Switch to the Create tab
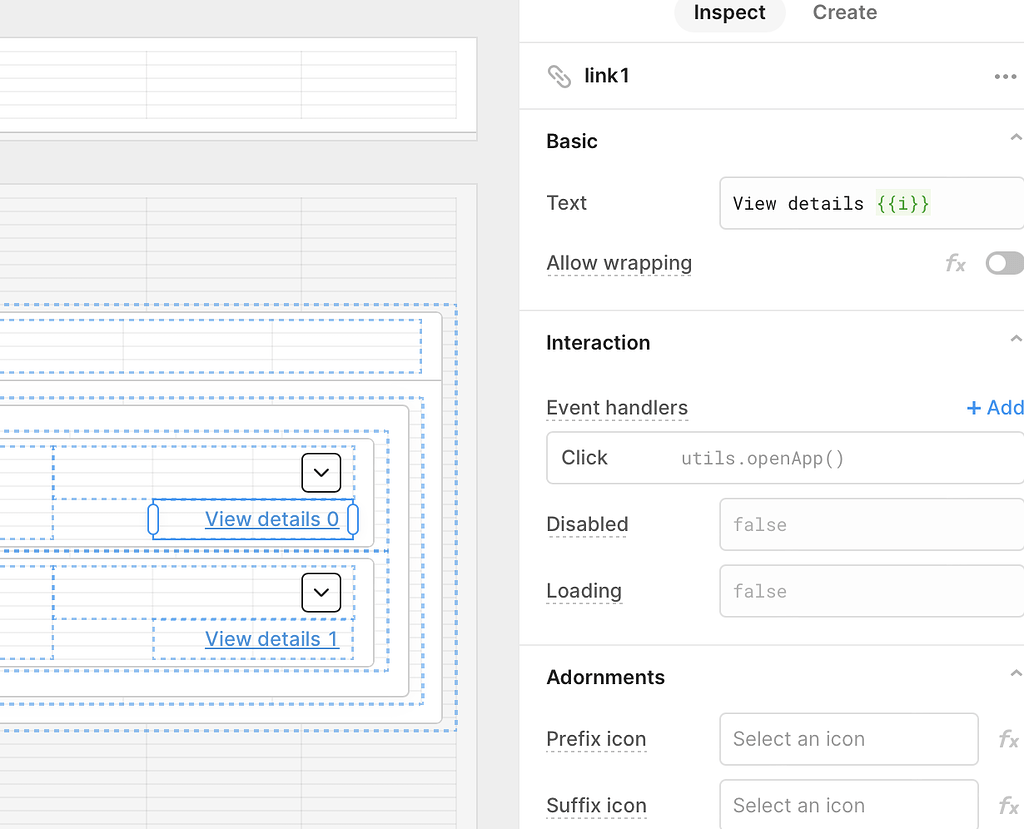Screen dimensions: 1024x829 click(844, 13)
